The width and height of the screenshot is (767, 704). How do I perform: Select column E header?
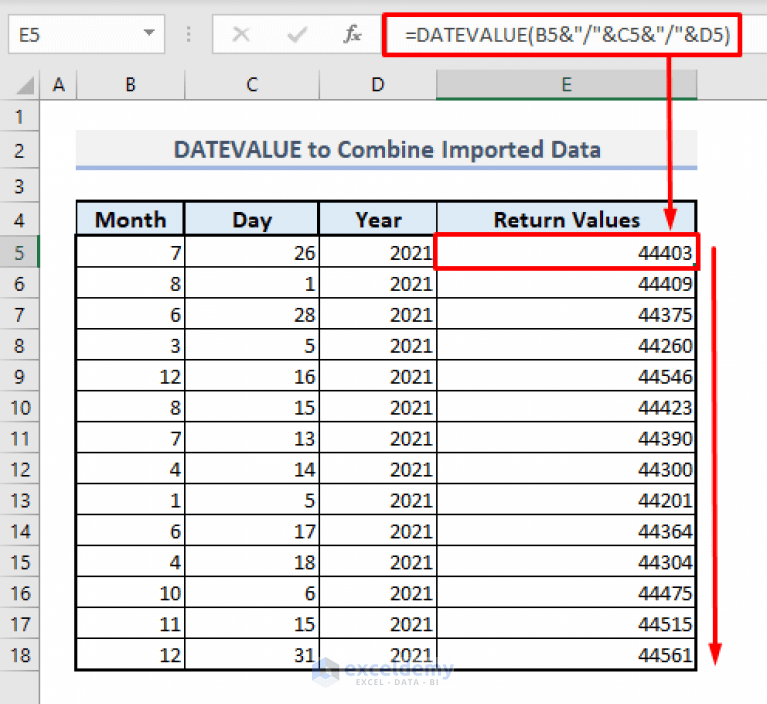pyautogui.click(x=566, y=85)
